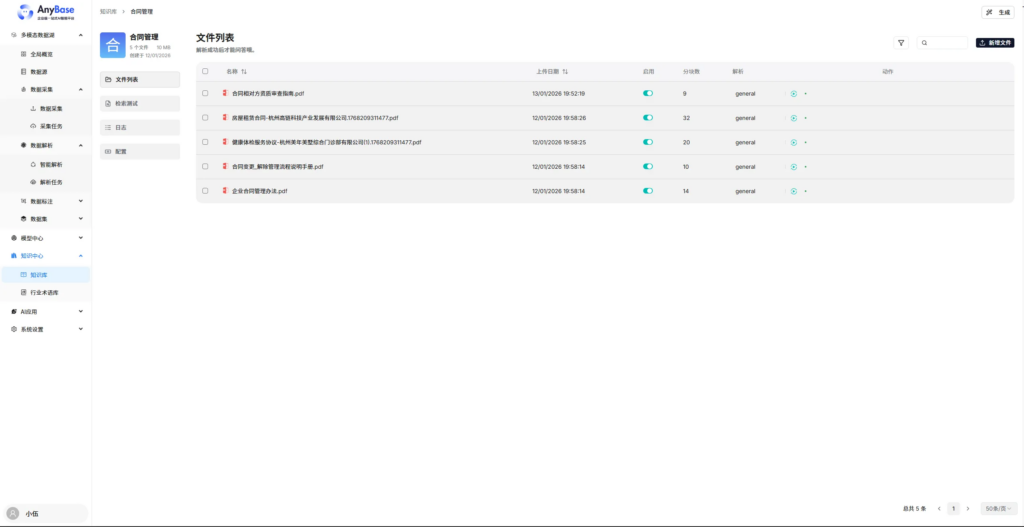This screenshot has height=527, width=1024.
Task: Check the select-all checkbox in the table header
Action: pos(205,72)
